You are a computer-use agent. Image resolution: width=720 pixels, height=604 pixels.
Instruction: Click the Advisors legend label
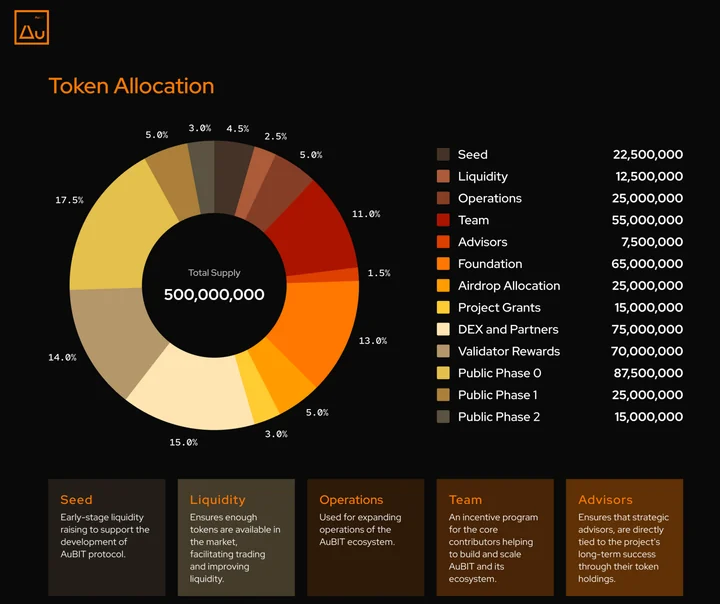tap(482, 242)
